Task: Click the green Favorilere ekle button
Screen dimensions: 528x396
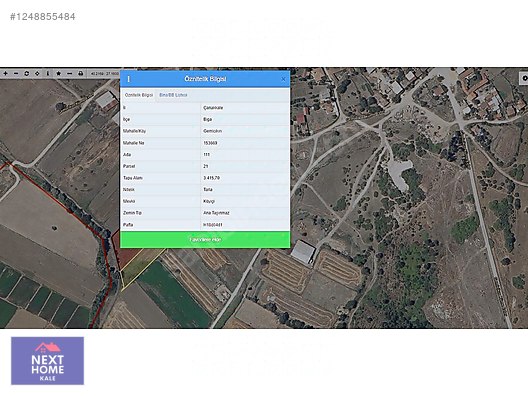Action: coord(205,240)
